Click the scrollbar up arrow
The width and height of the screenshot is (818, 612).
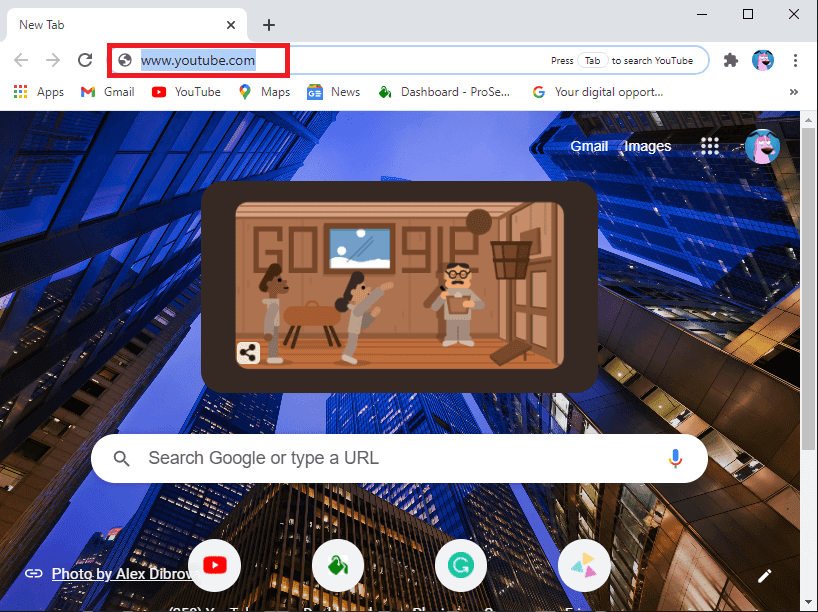[x=809, y=119]
